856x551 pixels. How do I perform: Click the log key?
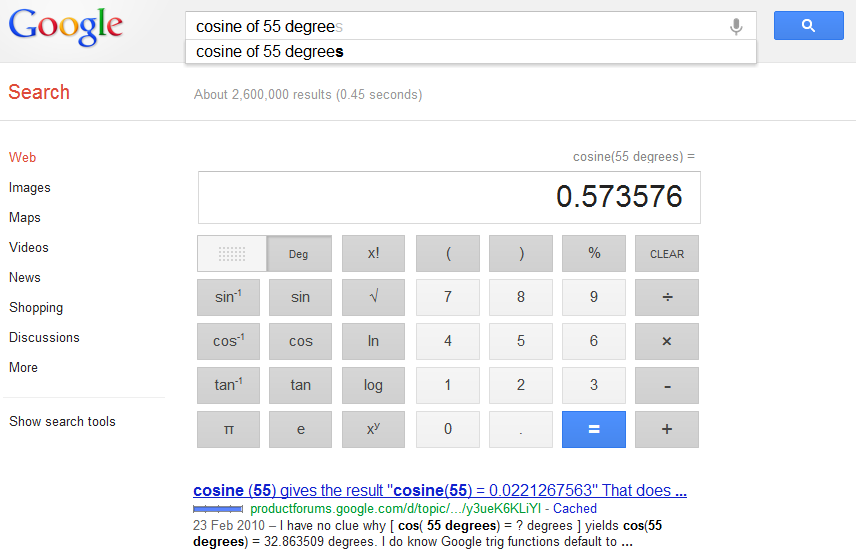coord(373,386)
